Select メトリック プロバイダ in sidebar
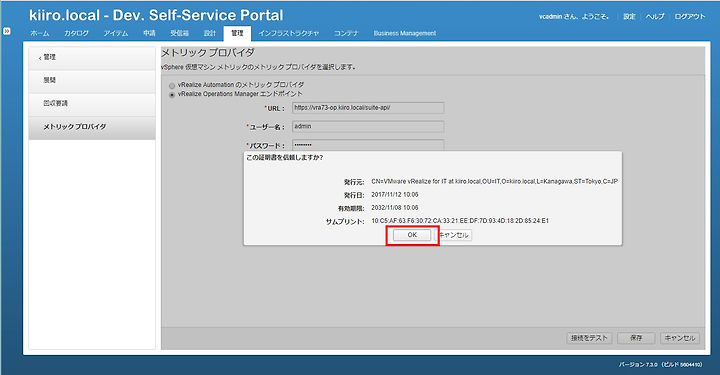 pos(92,127)
